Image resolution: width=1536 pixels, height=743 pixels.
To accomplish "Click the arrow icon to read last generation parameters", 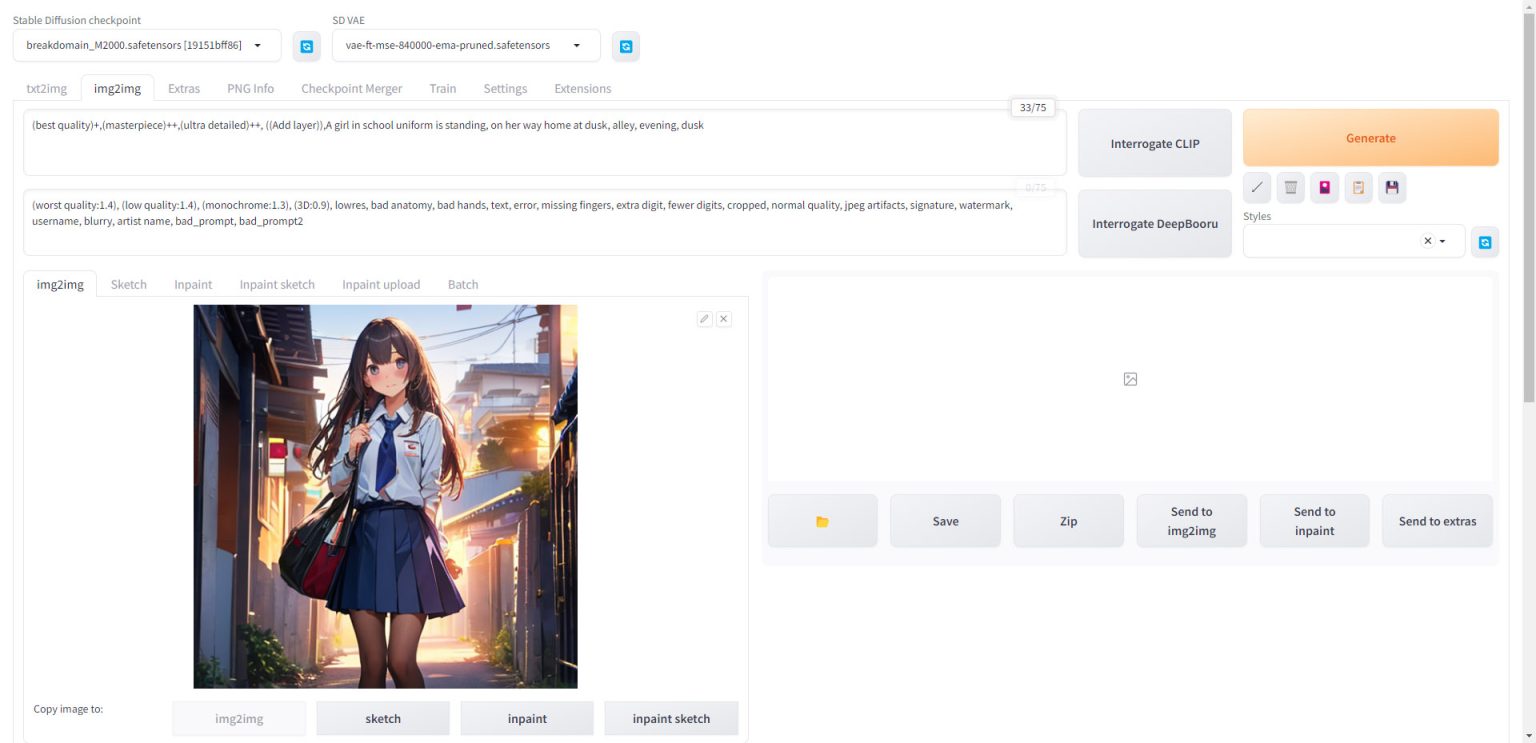I will tap(1257, 187).
